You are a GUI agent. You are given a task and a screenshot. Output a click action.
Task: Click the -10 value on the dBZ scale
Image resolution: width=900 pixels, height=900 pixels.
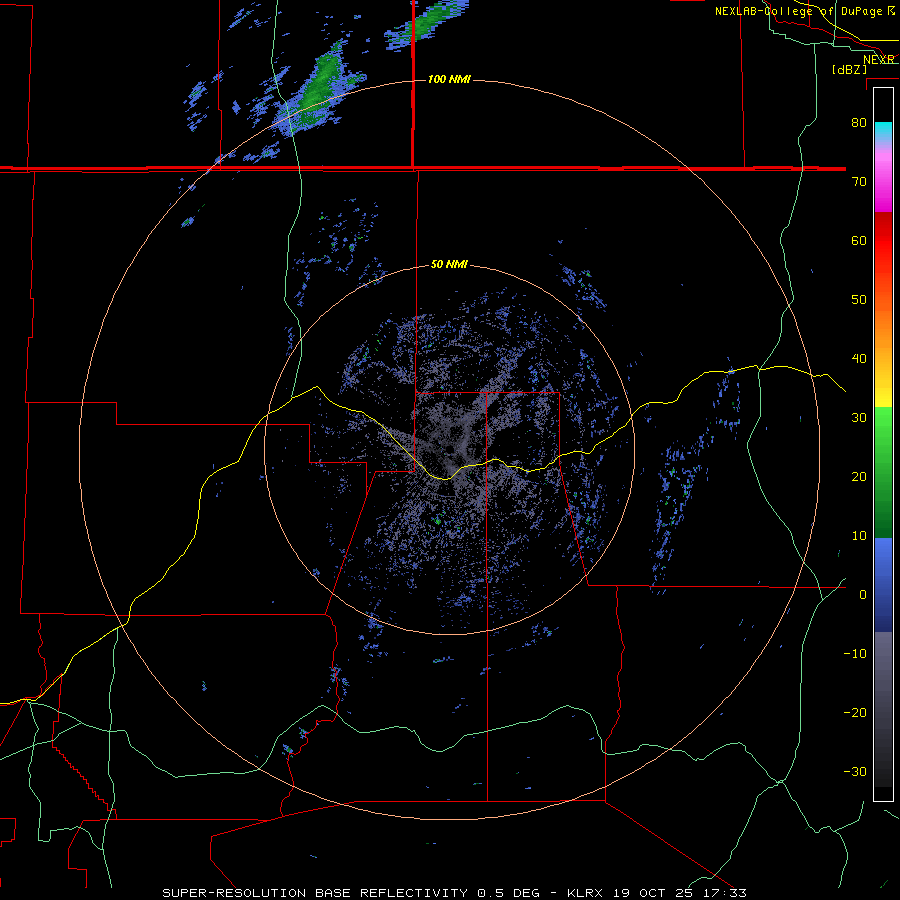855,654
